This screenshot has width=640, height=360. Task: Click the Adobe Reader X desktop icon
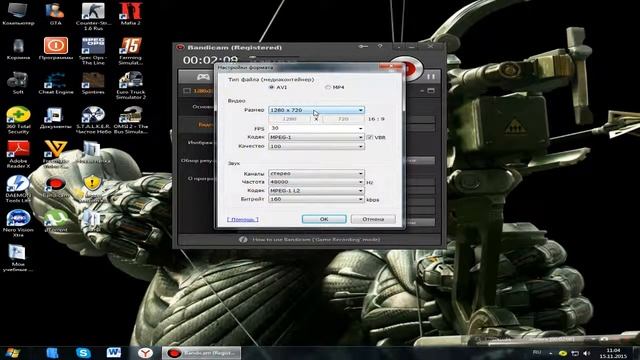pyautogui.click(x=18, y=154)
